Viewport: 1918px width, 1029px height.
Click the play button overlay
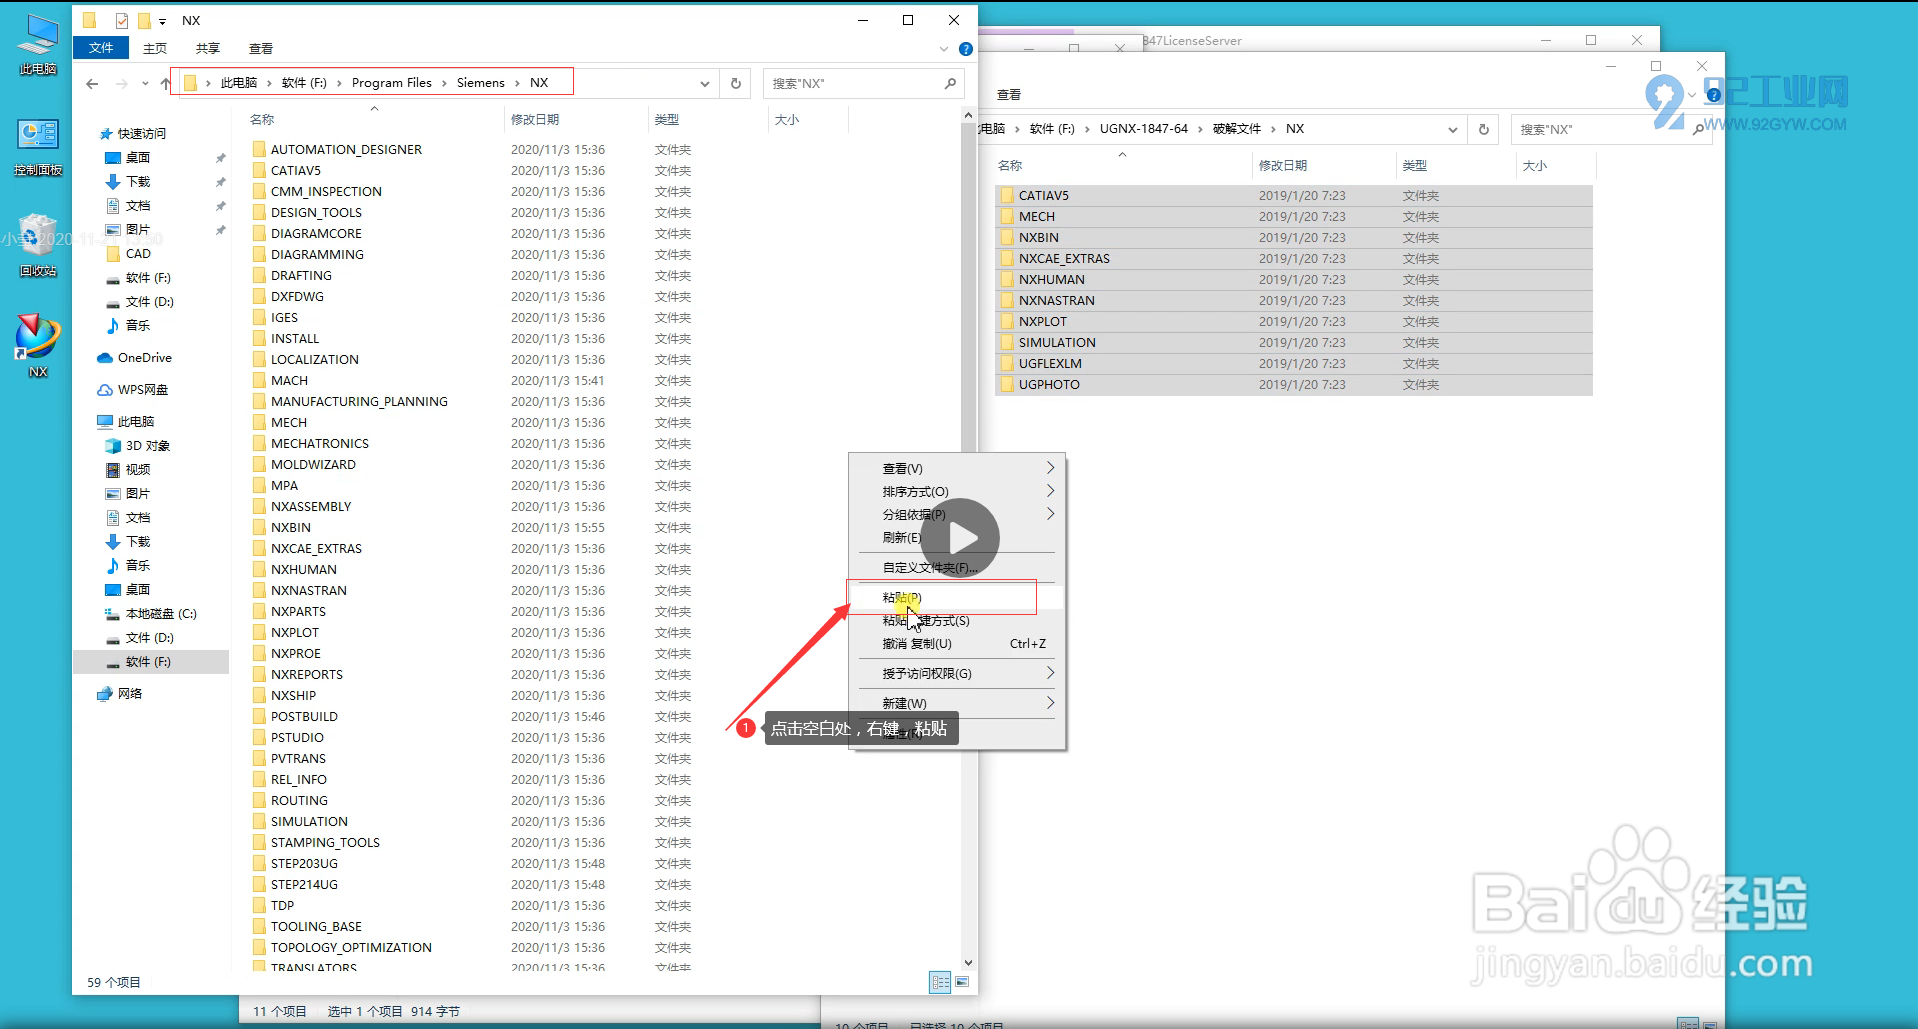[x=960, y=538]
